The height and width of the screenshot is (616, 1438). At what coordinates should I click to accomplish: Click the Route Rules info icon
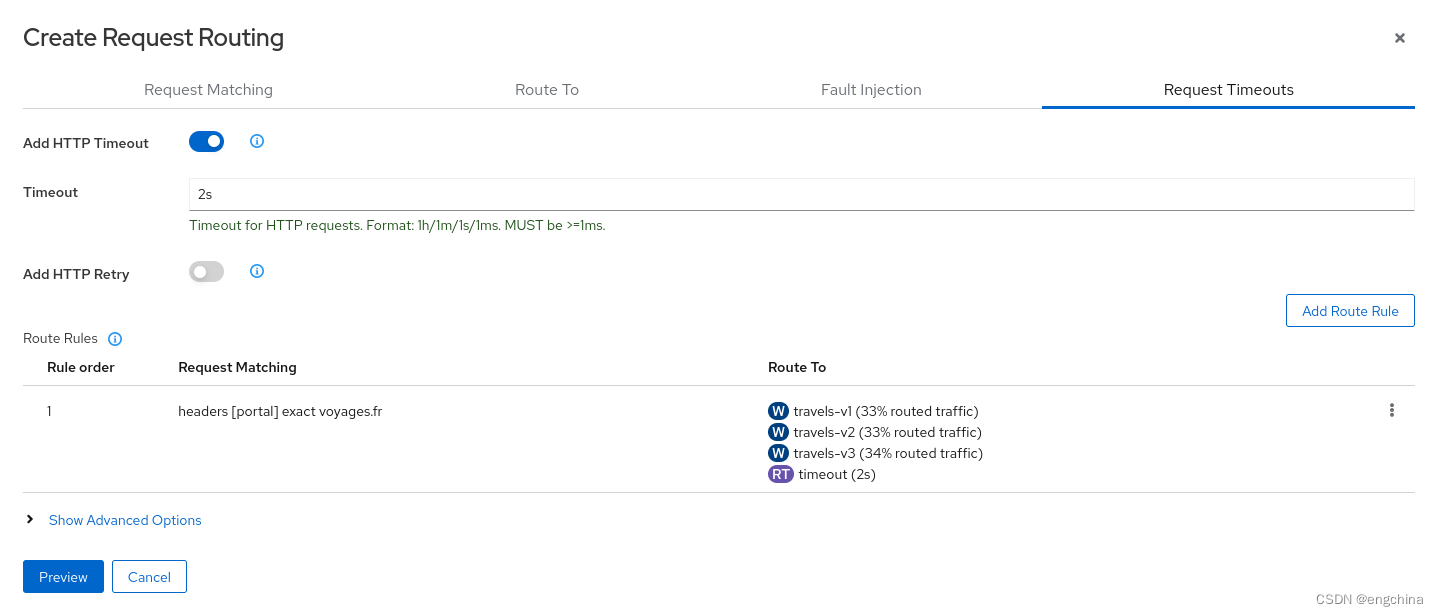(115, 339)
